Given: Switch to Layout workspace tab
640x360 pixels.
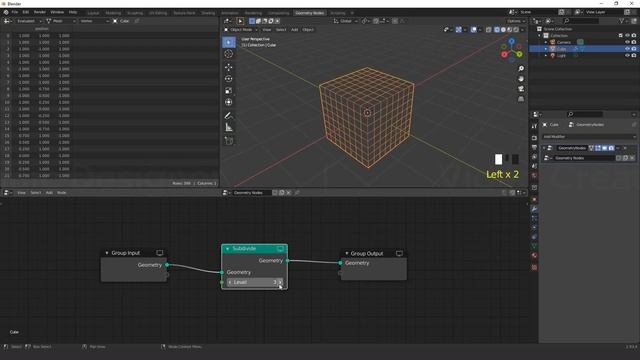Looking at the screenshot, I should coord(93,13).
